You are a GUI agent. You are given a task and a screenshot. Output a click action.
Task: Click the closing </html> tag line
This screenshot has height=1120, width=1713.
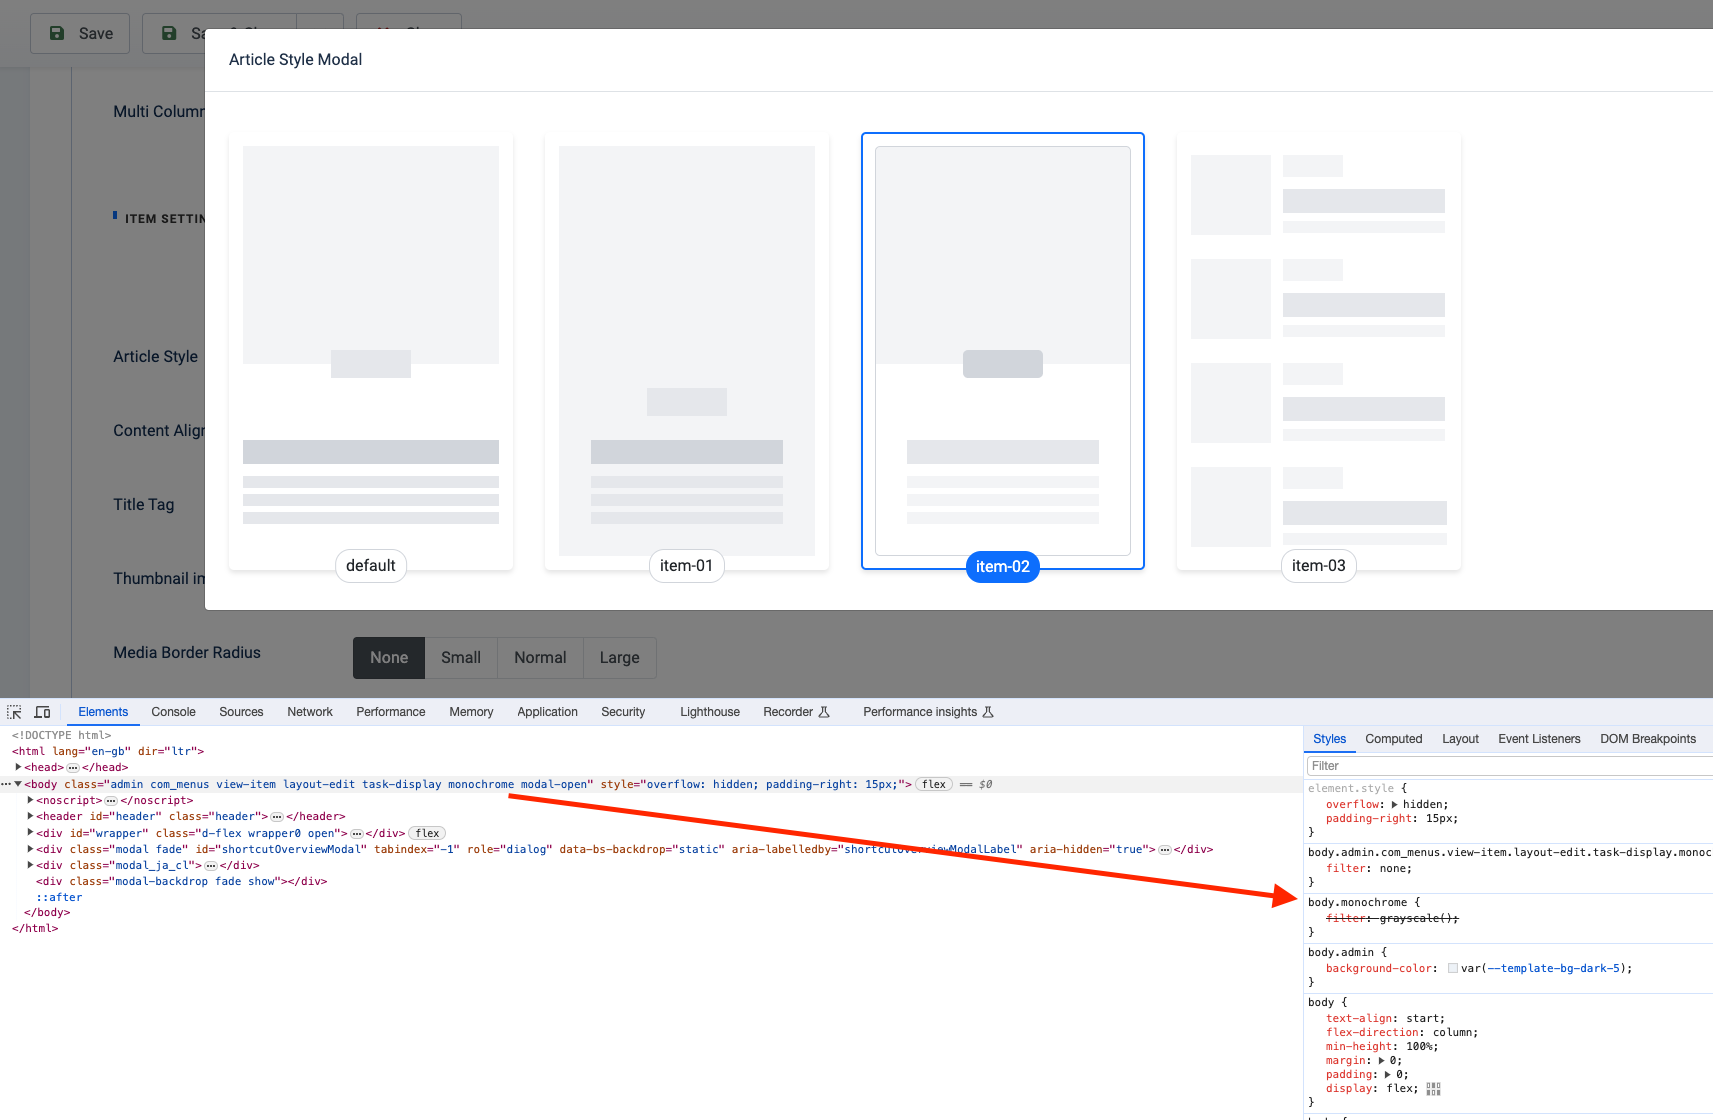[35, 928]
